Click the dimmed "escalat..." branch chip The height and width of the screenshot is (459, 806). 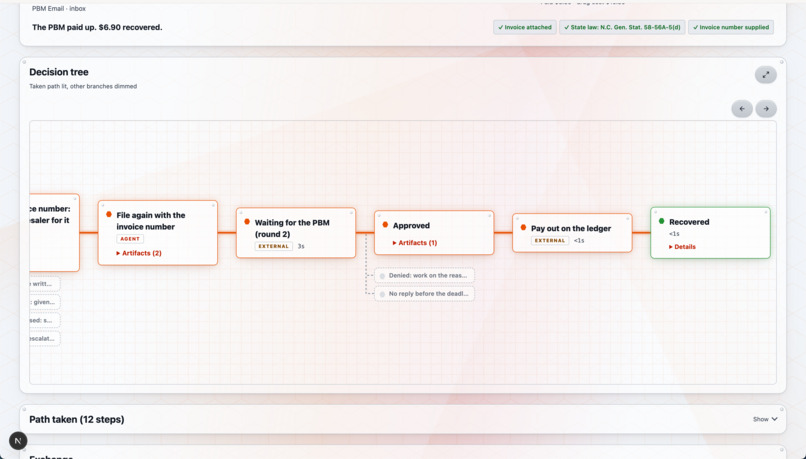pyautogui.click(x=45, y=339)
